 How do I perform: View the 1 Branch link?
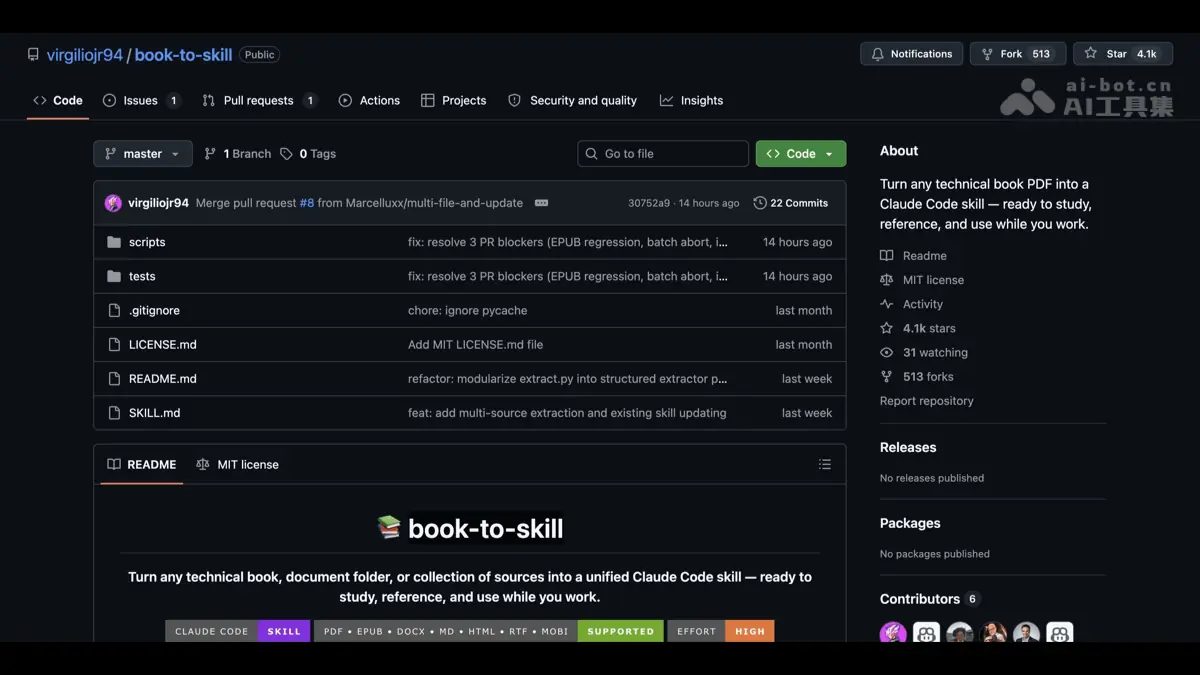pyautogui.click(x=238, y=154)
